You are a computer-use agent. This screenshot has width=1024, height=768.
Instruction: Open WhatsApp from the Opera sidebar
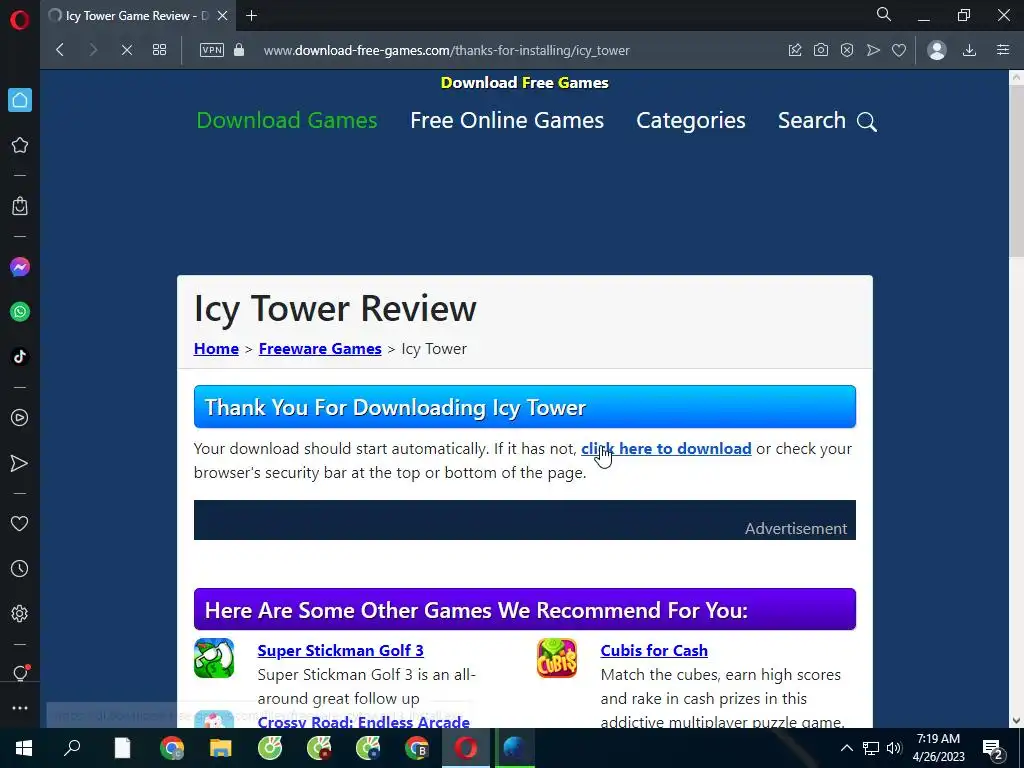(x=20, y=312)
